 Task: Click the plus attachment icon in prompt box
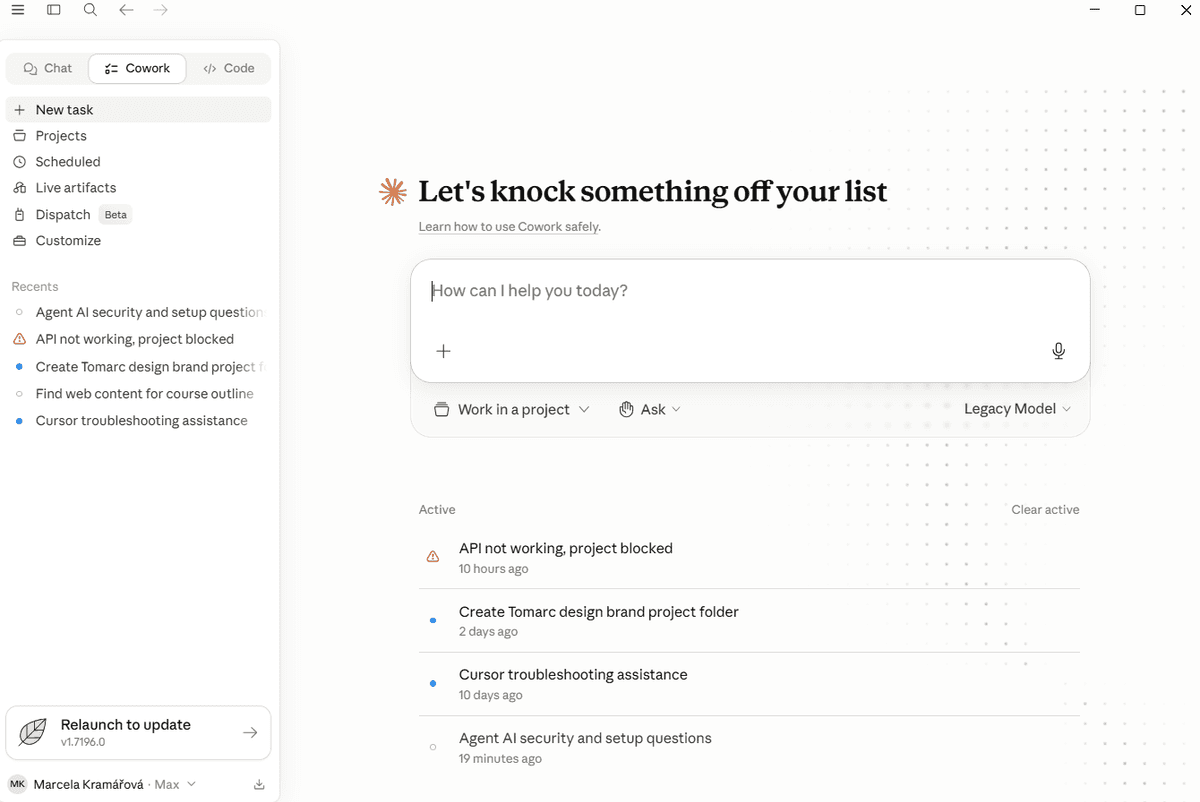point(444,351)
